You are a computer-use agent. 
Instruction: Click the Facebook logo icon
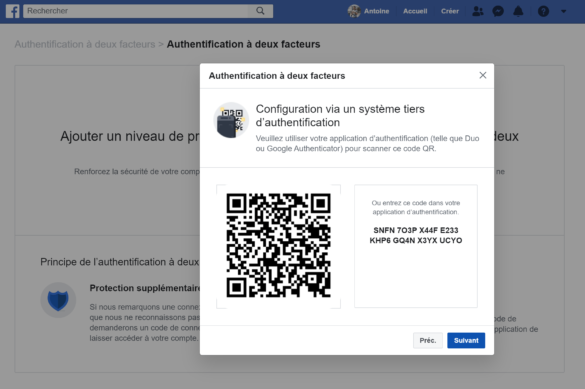coord(13,11)
